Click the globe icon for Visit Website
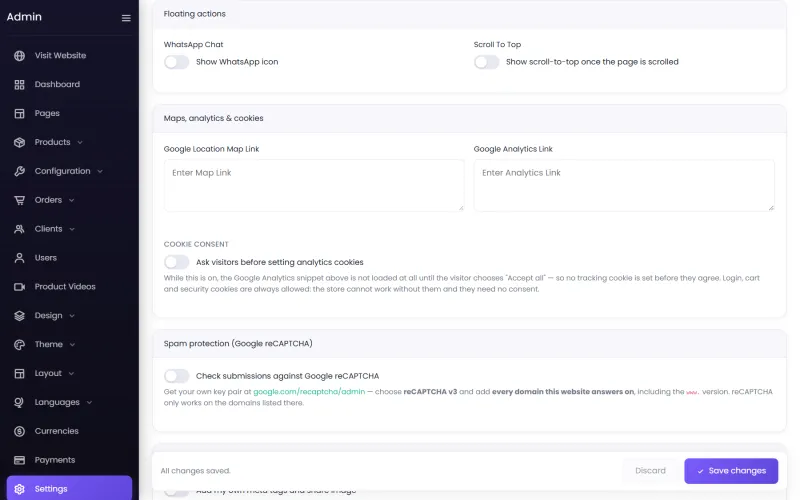800x500 pixels. click(19, 56)
